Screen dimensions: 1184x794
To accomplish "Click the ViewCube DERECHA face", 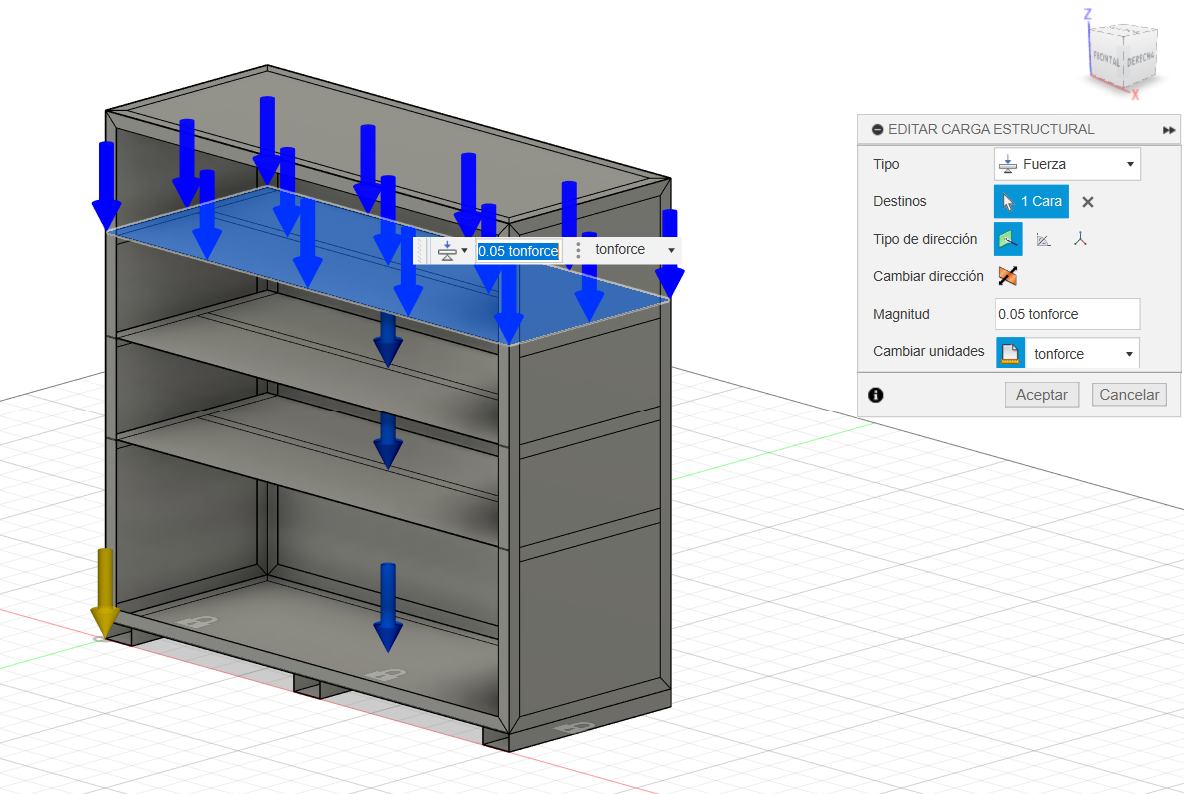I will 1140,58.
